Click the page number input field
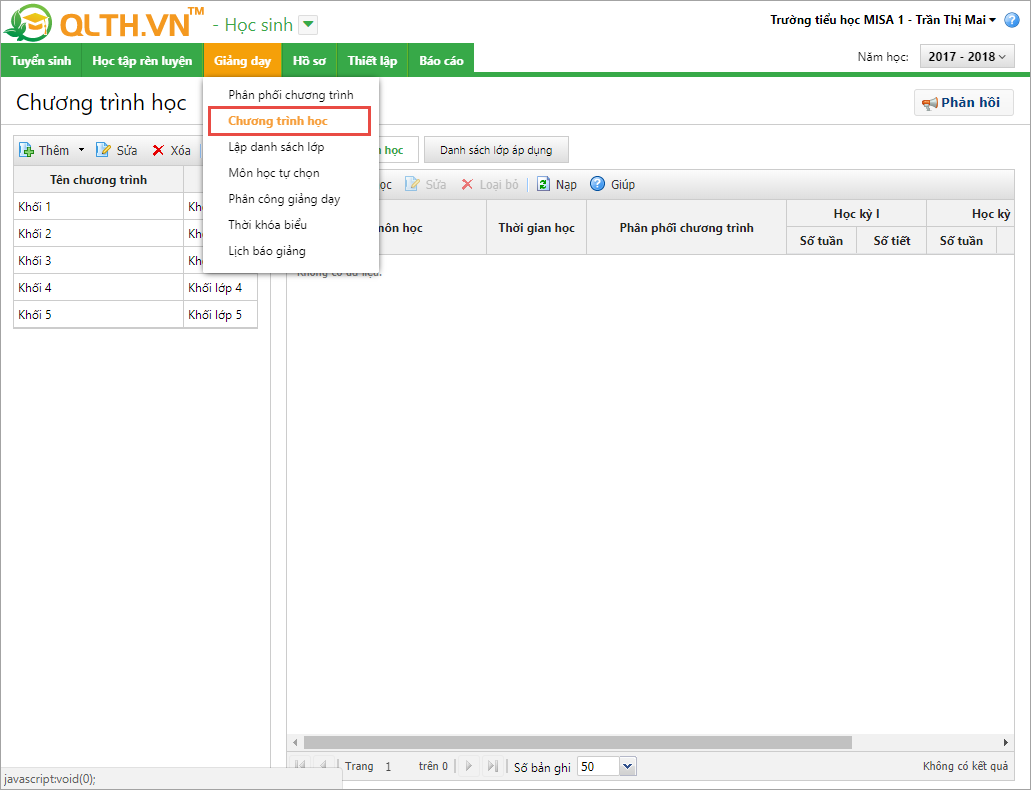 tap(395, 766)
